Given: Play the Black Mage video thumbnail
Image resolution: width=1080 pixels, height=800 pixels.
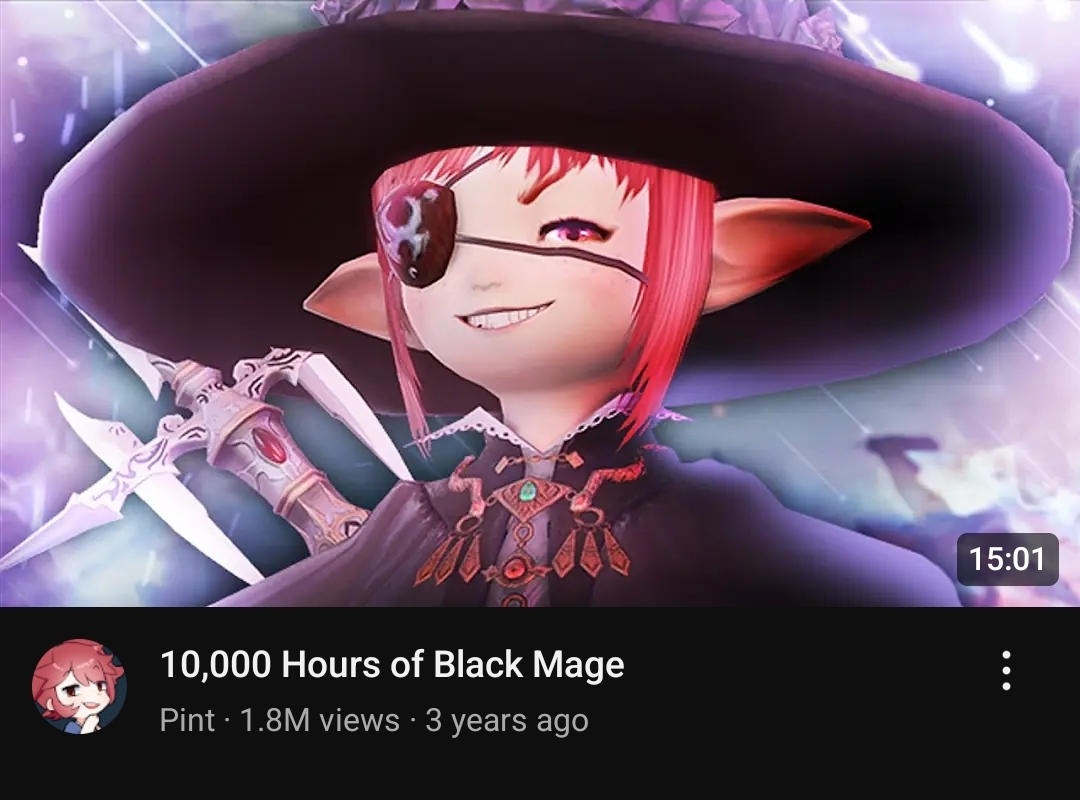Looking at the screenshot, I should coord(540,303).
